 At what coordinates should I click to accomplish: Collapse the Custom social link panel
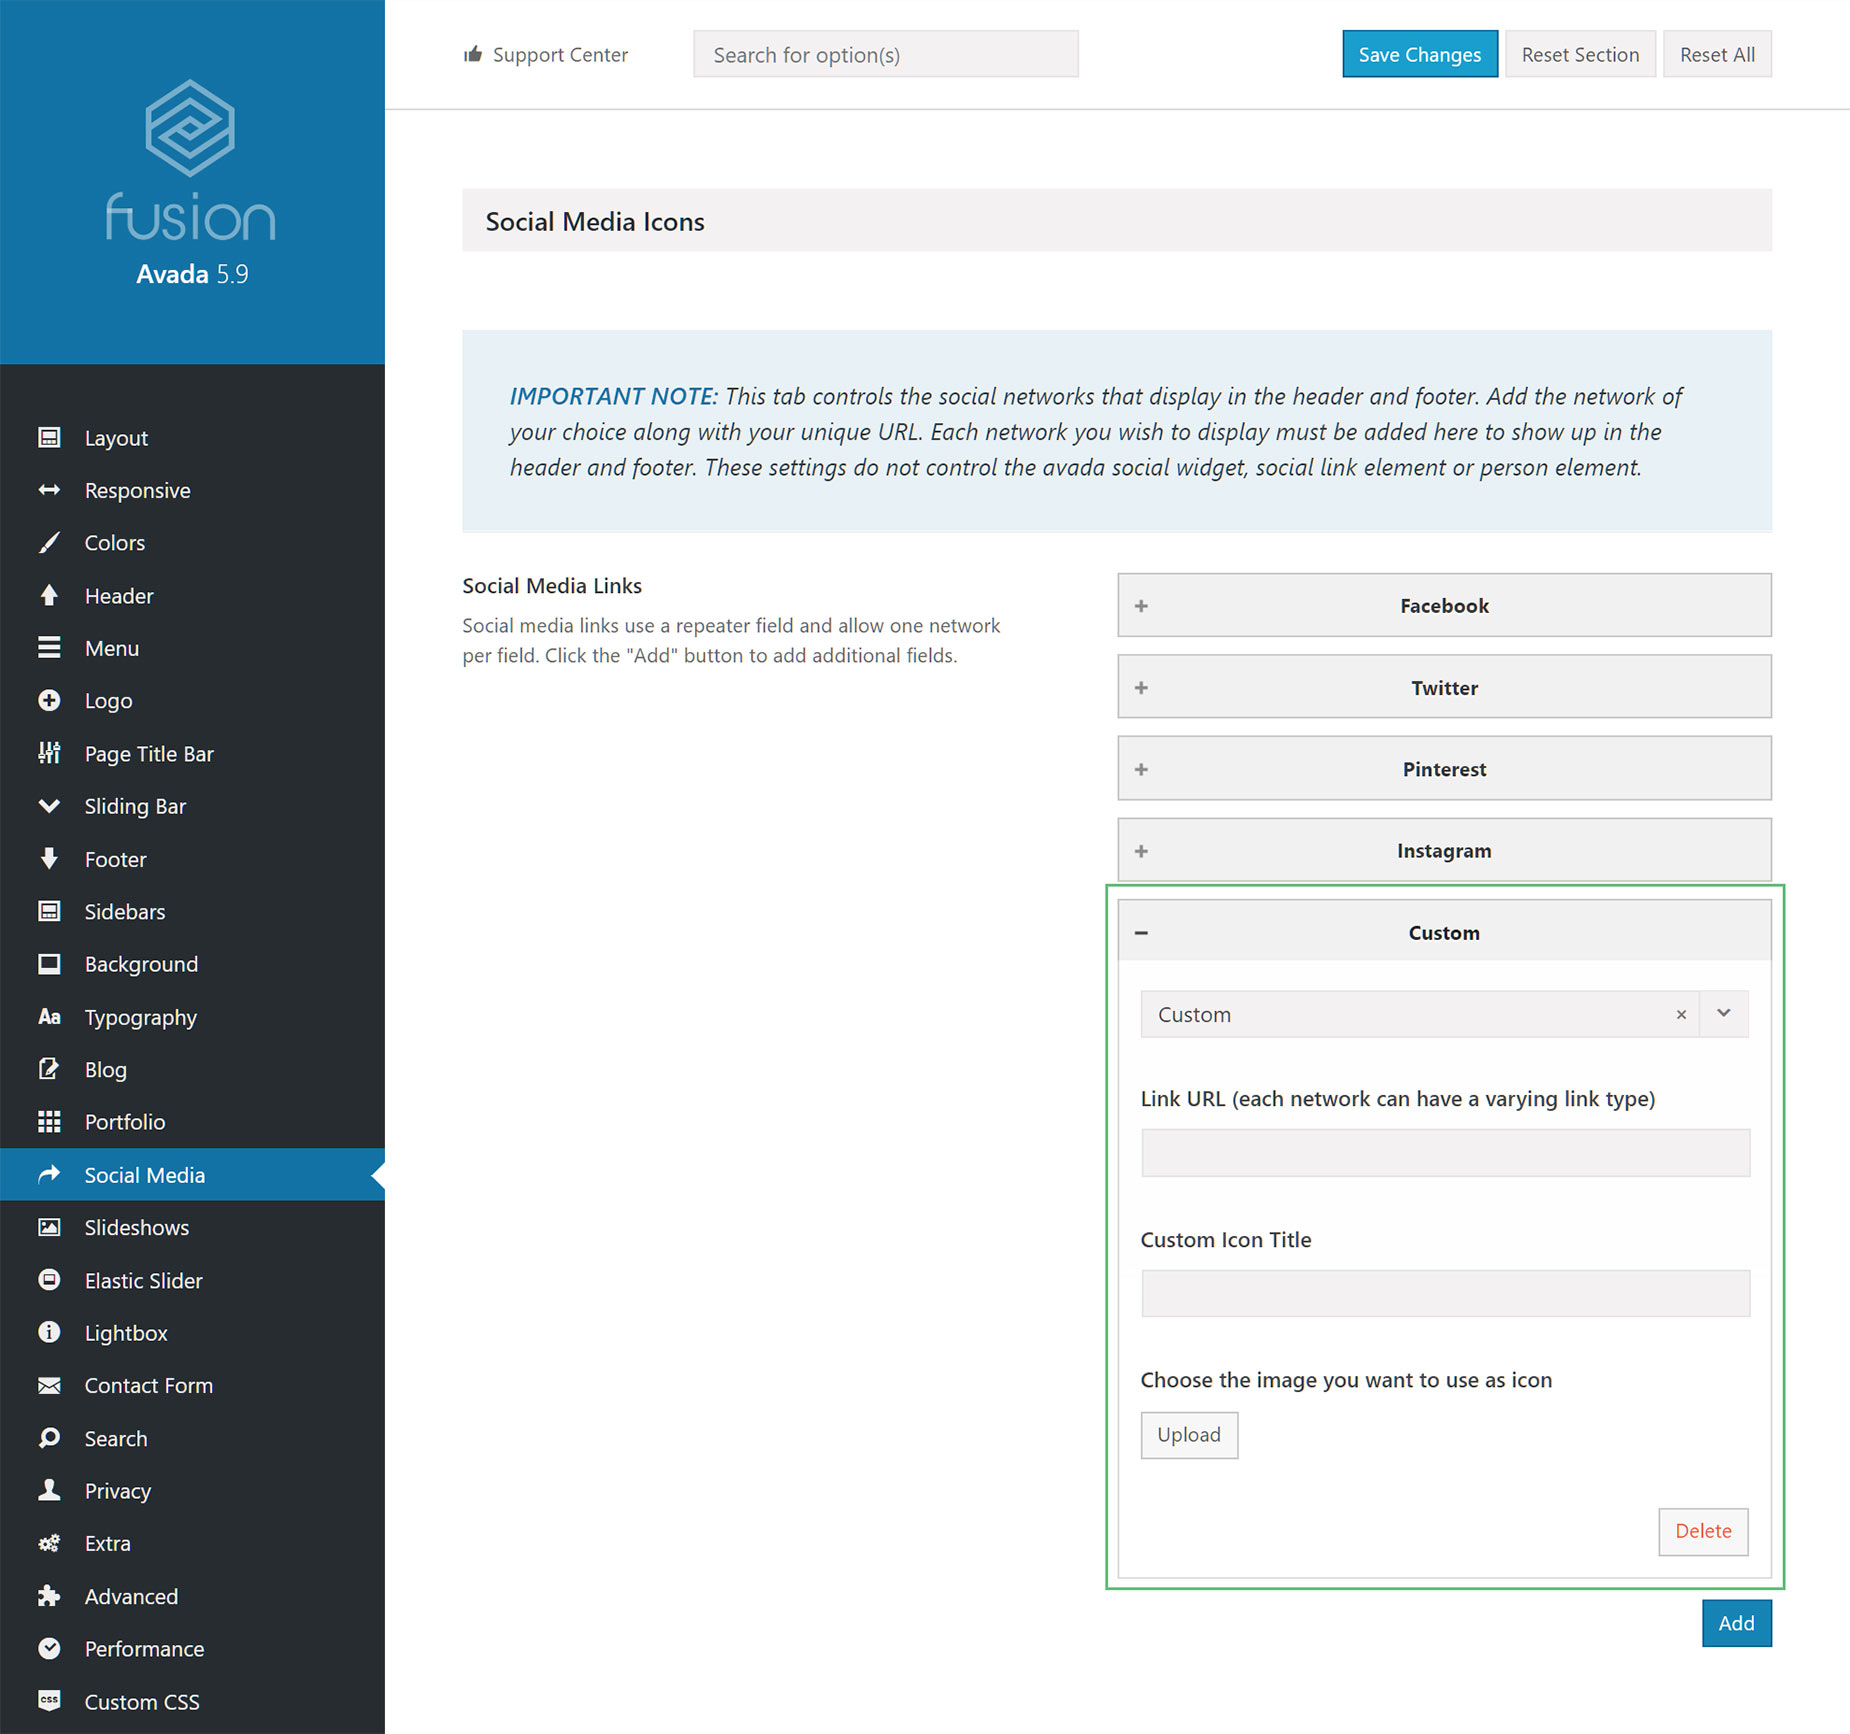[1141, 933]
